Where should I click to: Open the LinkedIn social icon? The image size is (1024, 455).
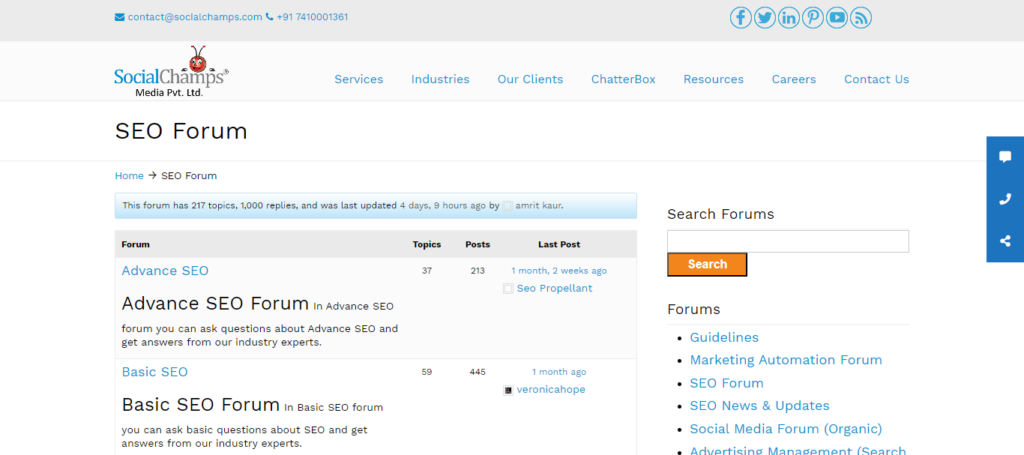coord(789,17)
